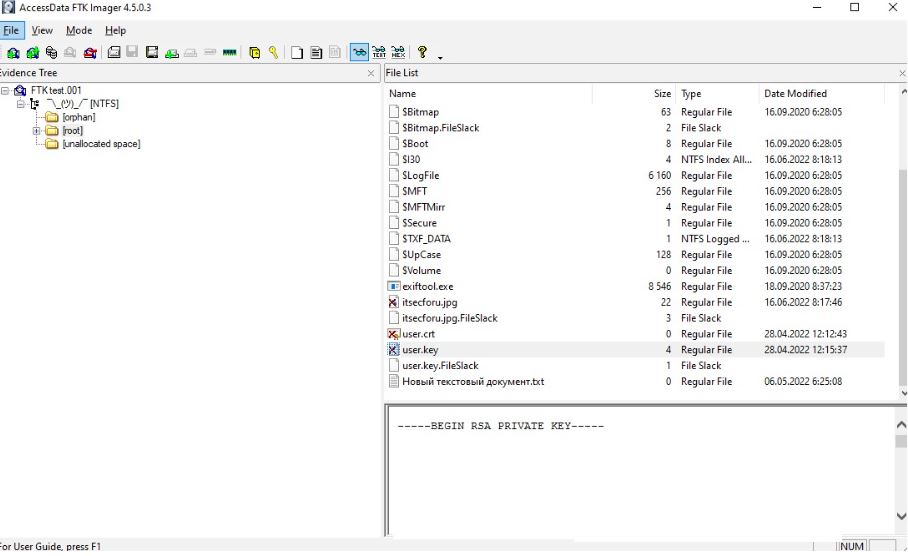Click the Obtain Protected Files icon
Viewport: 908px width, 556px height.
coord(254,53)
